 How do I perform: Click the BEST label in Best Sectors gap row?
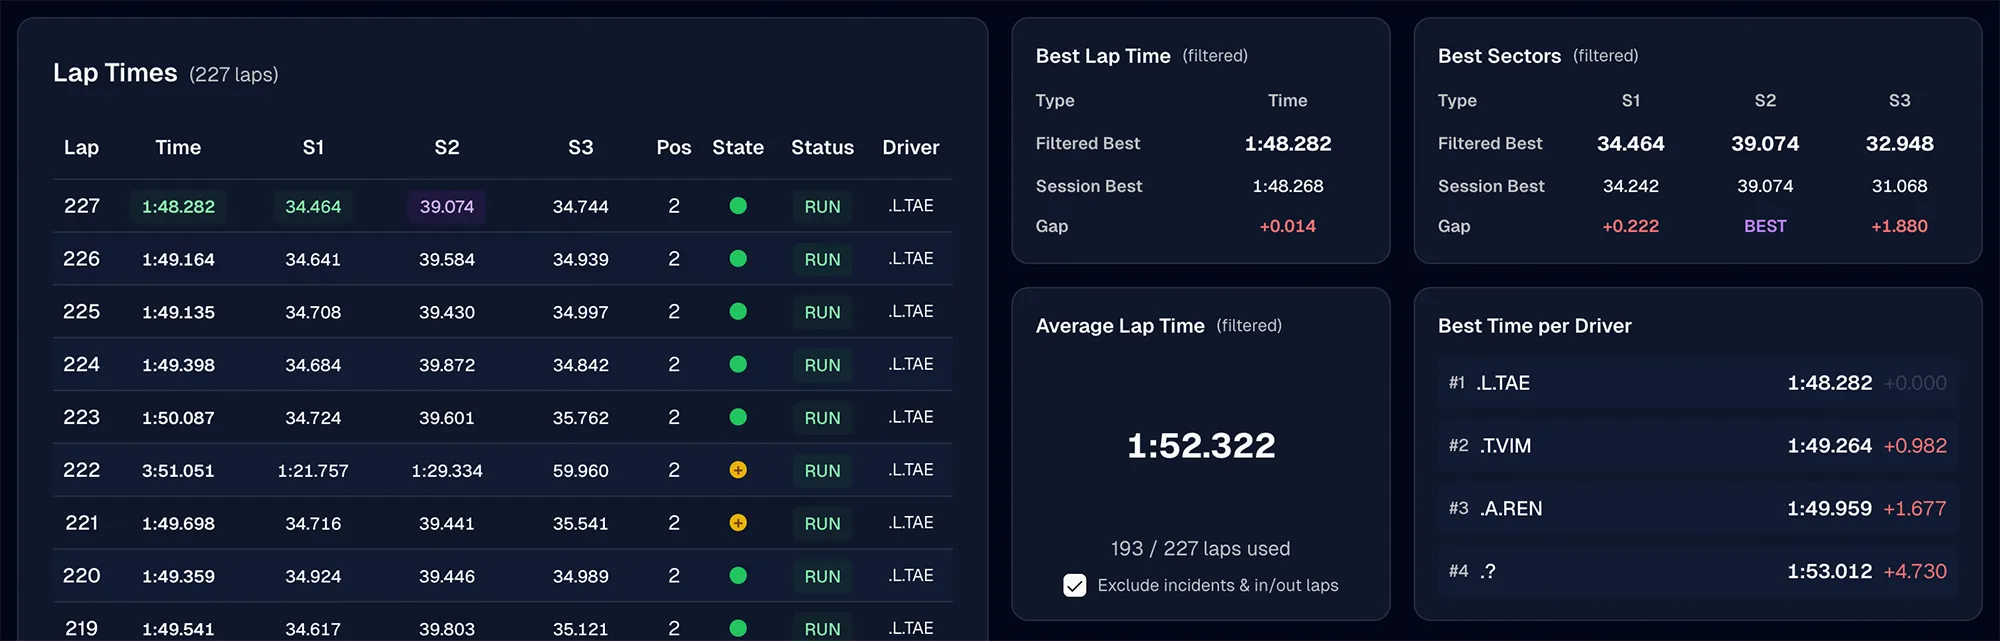pos(1765,226)
